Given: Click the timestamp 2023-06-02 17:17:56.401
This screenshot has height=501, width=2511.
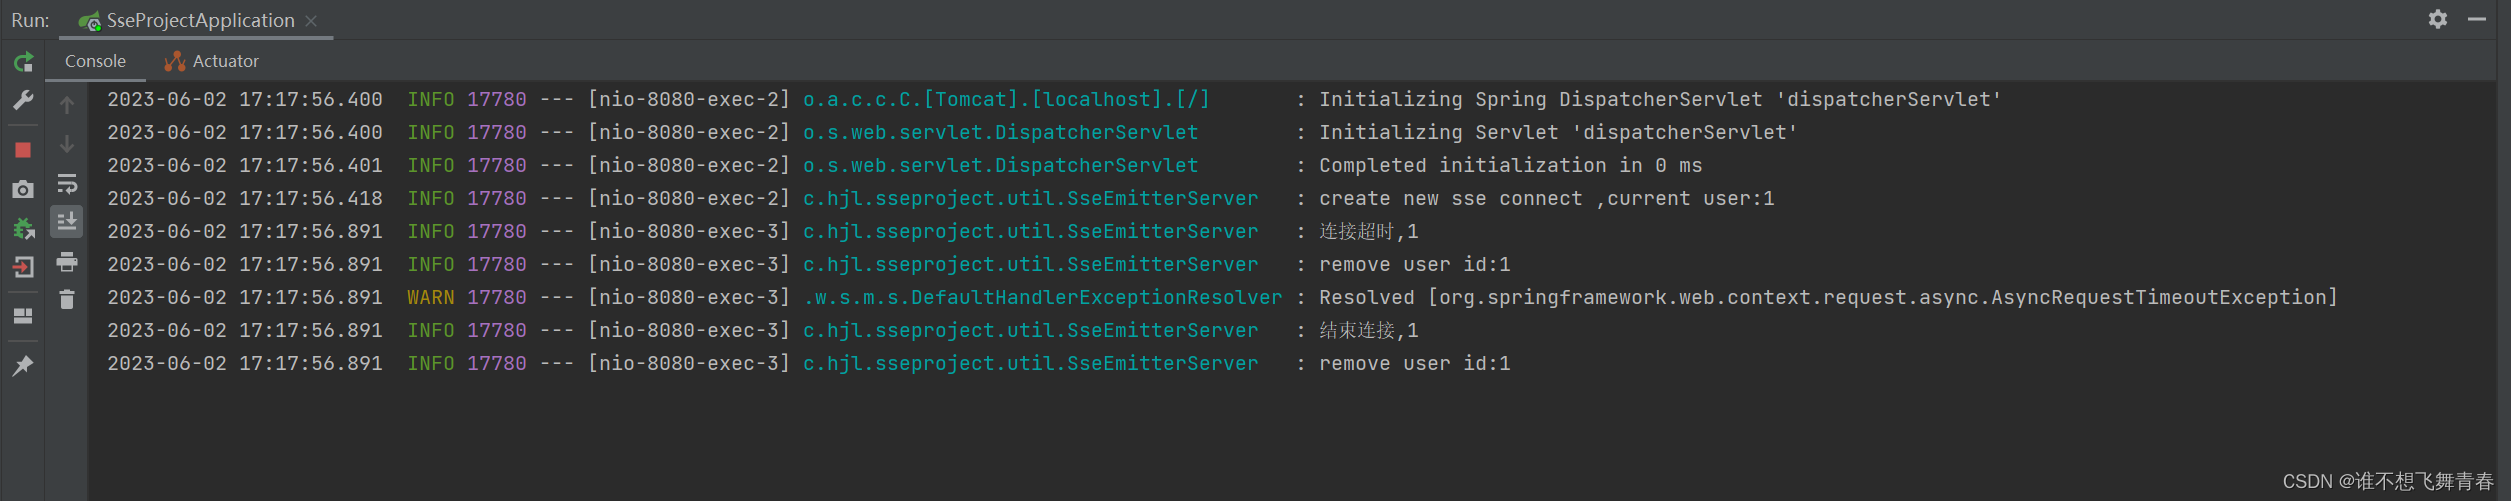Looking at the screenshot, I should pos(245,165).
